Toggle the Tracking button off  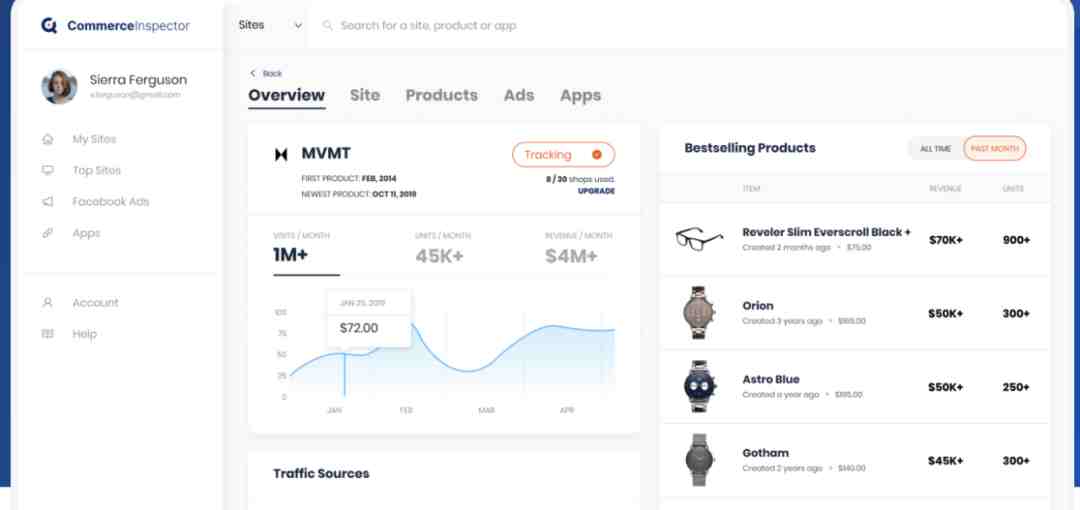pos(563,154)
